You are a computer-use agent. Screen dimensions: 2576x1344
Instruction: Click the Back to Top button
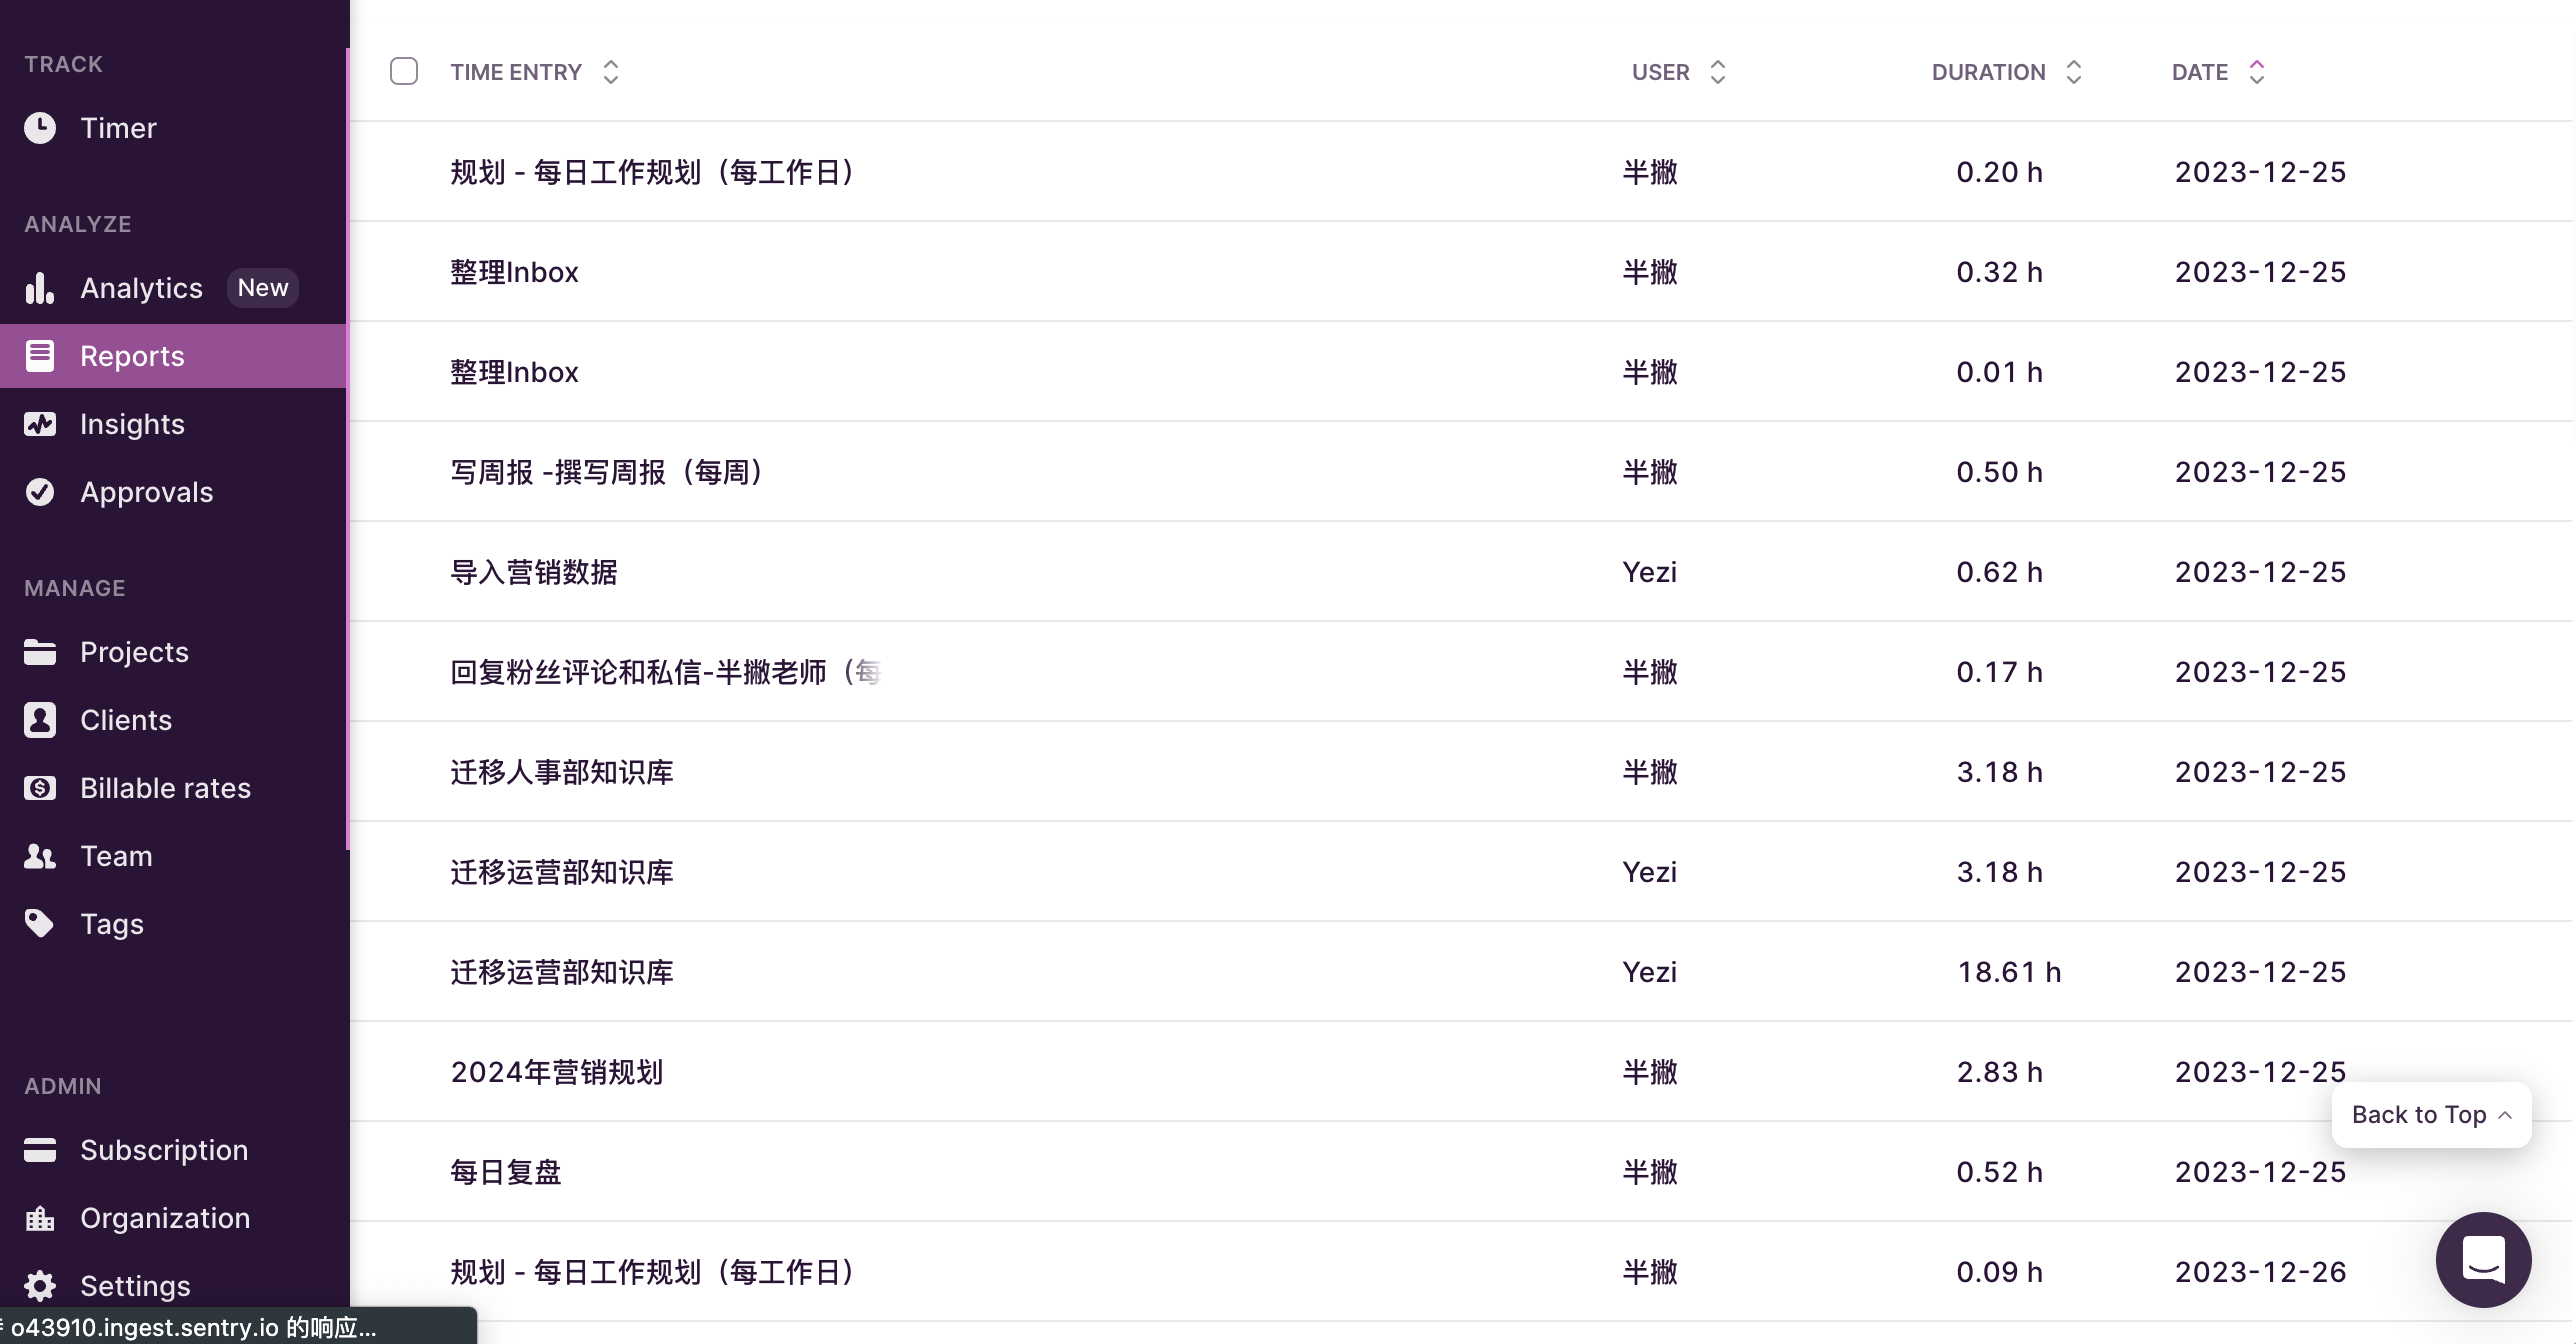(x=2431, y=1115)
